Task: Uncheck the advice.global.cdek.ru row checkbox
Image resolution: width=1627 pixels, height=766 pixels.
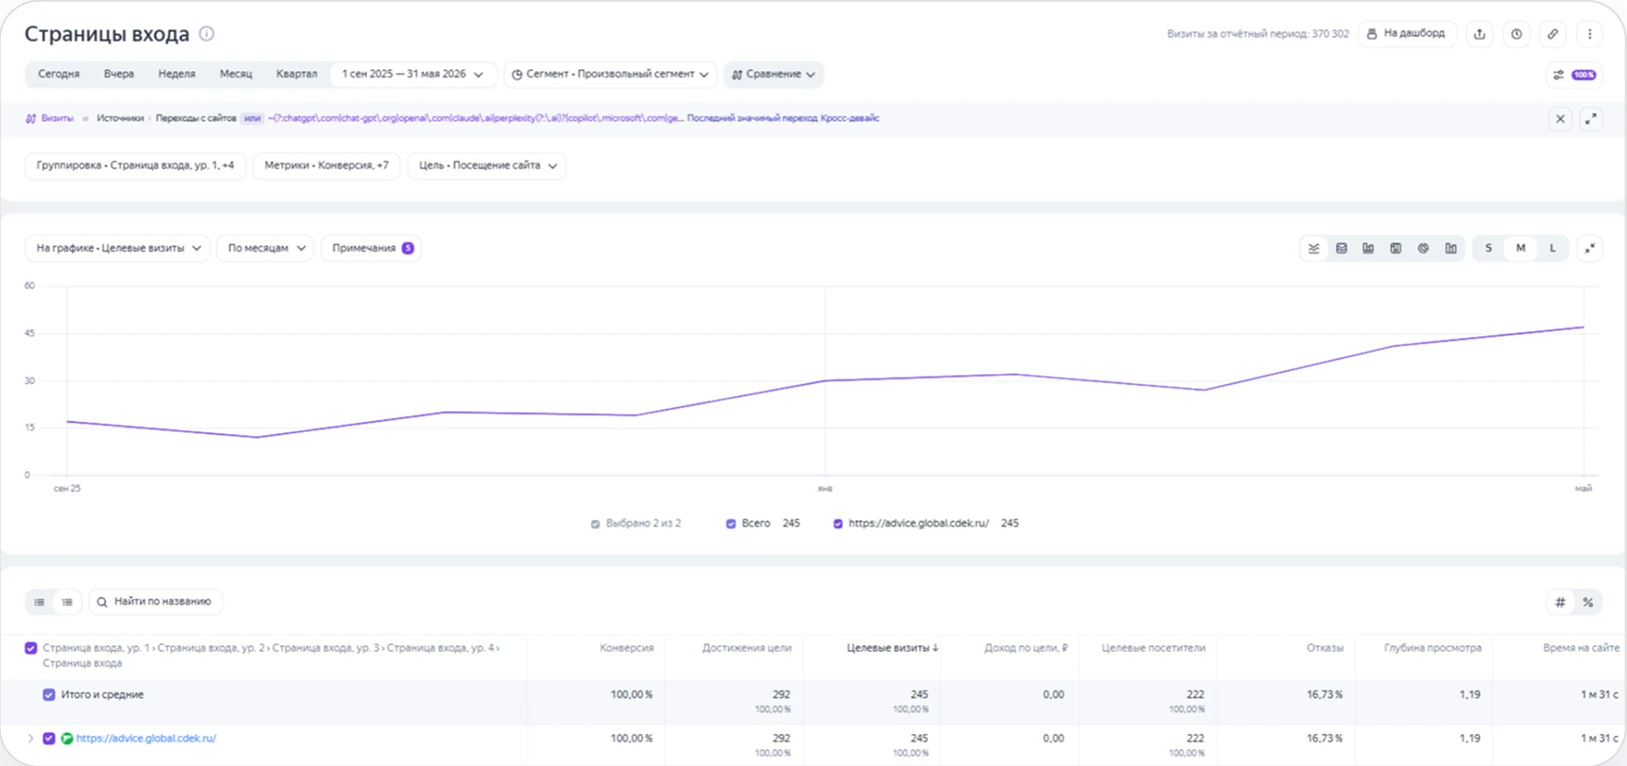Action: pos(49,738)
